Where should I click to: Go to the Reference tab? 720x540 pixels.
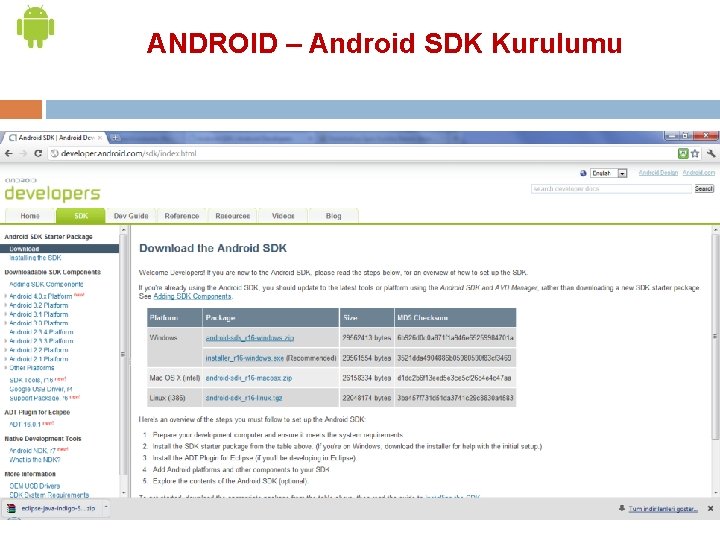tap(182, 216)
